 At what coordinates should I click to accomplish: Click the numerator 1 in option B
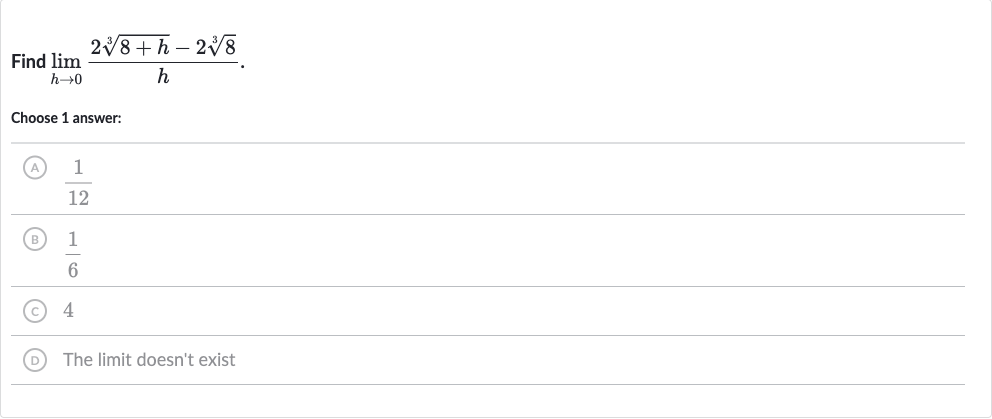click(73, 239)
